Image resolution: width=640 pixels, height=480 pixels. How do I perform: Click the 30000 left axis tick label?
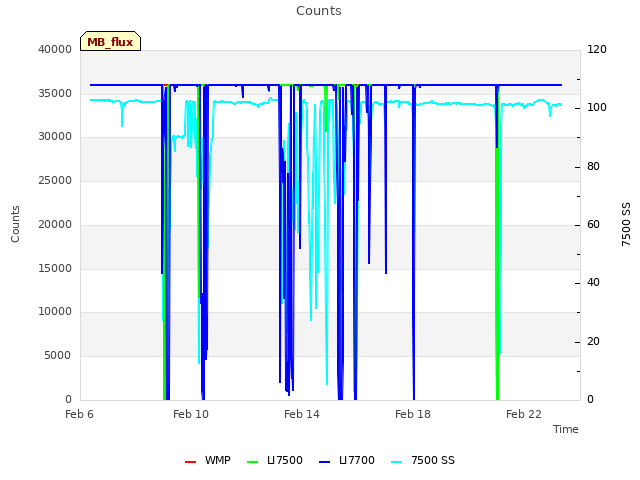coord(55,137)
